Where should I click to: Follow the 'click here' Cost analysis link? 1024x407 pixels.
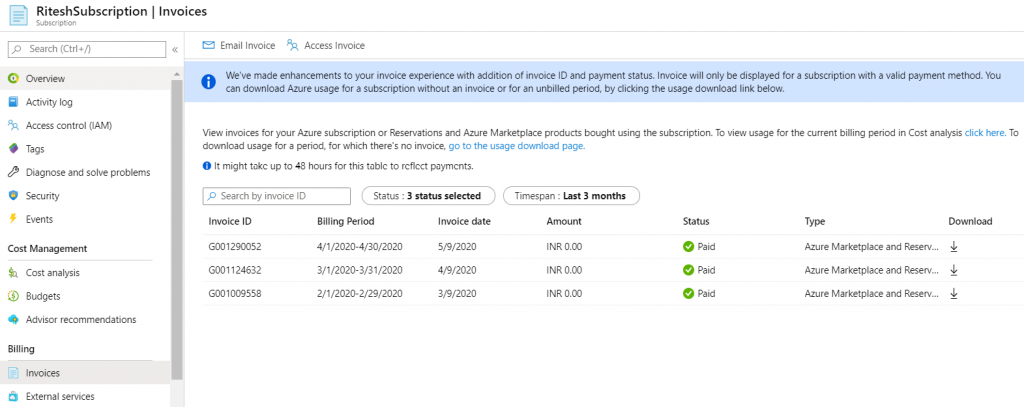click(984, 132)
